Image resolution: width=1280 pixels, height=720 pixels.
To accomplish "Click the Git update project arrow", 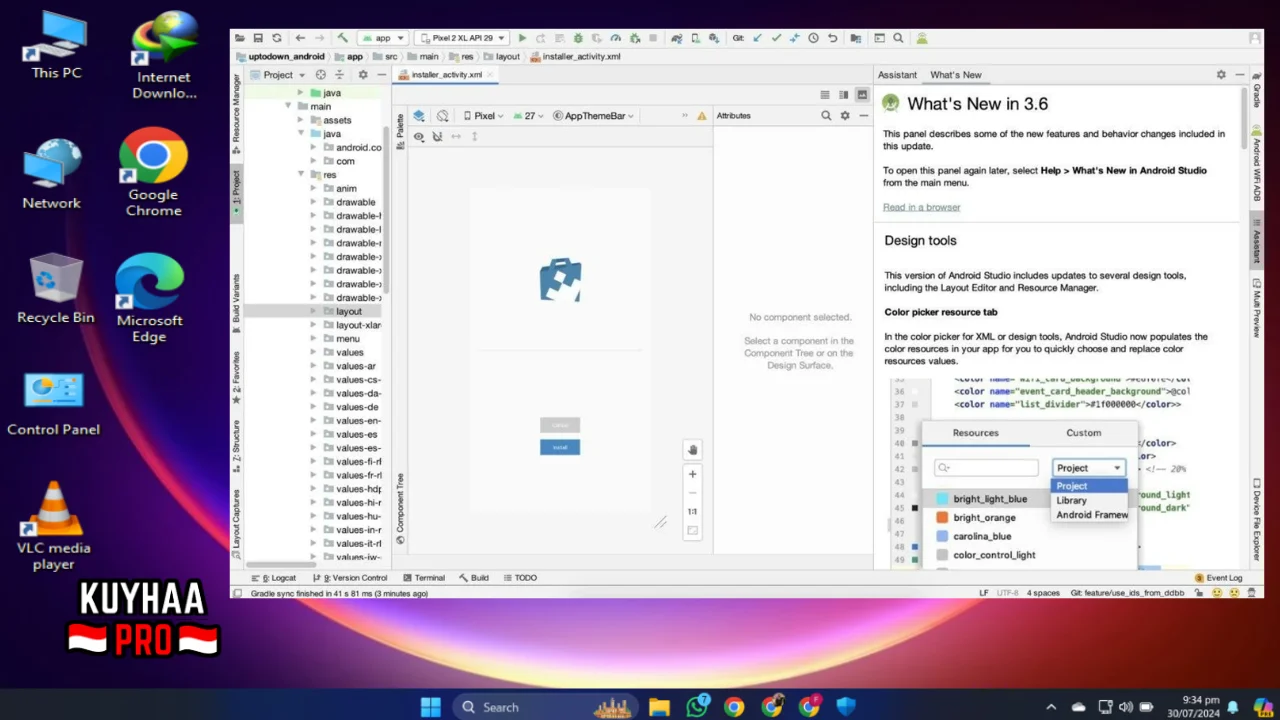I will (x=757, y=38).
